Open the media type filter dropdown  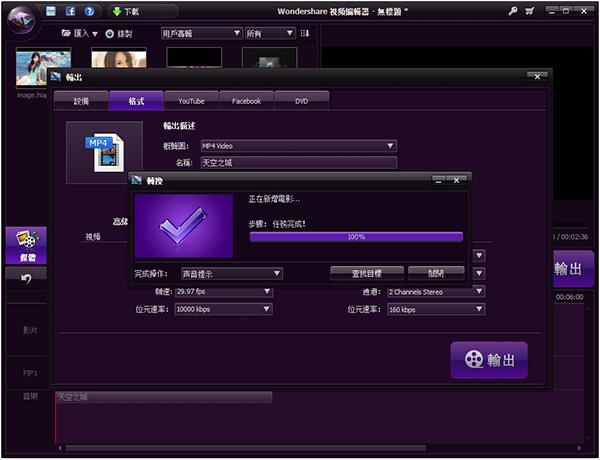coord(270,34)
